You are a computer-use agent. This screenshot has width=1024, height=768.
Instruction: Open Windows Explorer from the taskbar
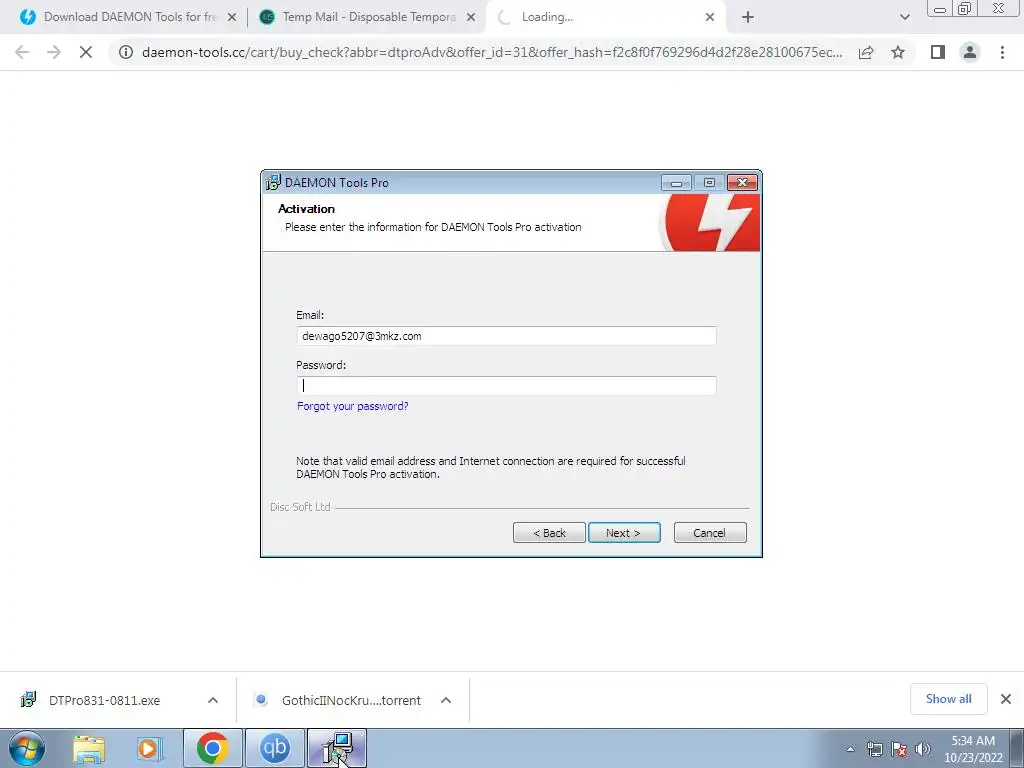coord(89,748)
